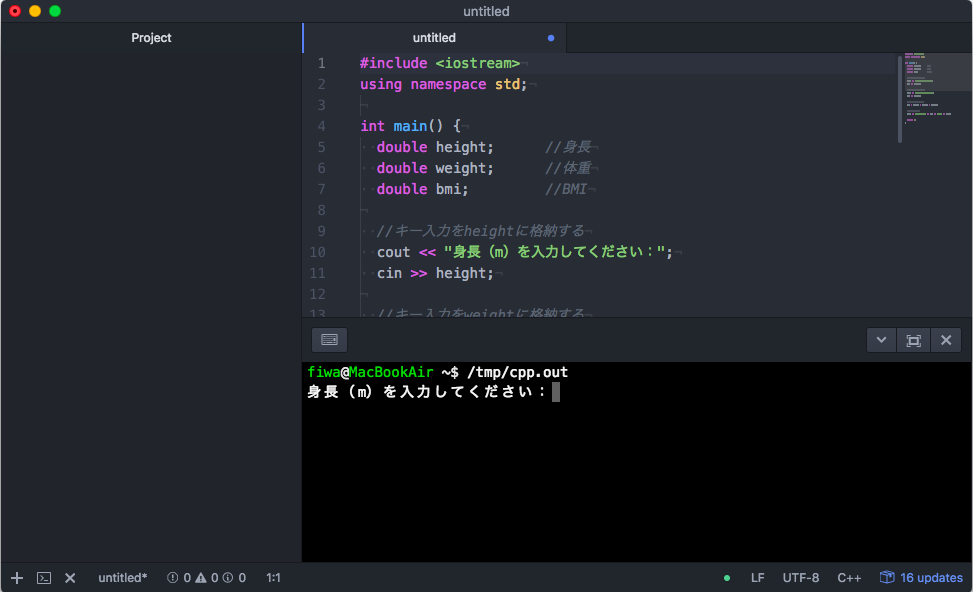Click the package icon beside 16 updates
Image resolution: width=973 pixels, height=592 pixels.
[x=887, y=578]
